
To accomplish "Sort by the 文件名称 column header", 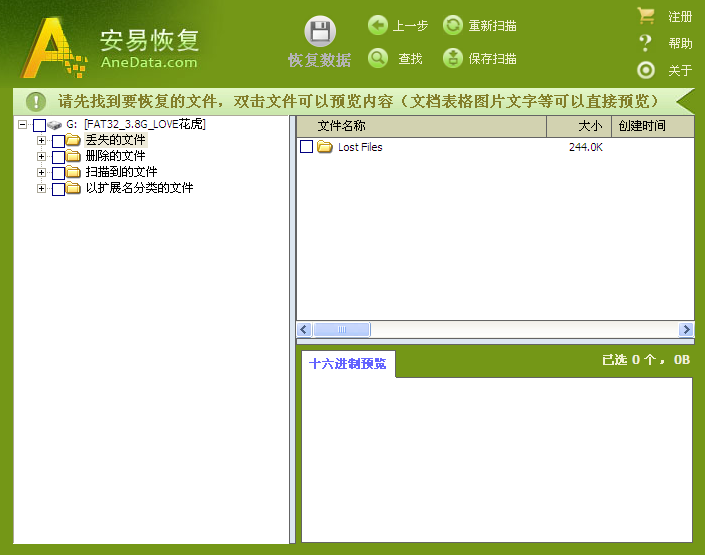I will click(x=420, y=126).
